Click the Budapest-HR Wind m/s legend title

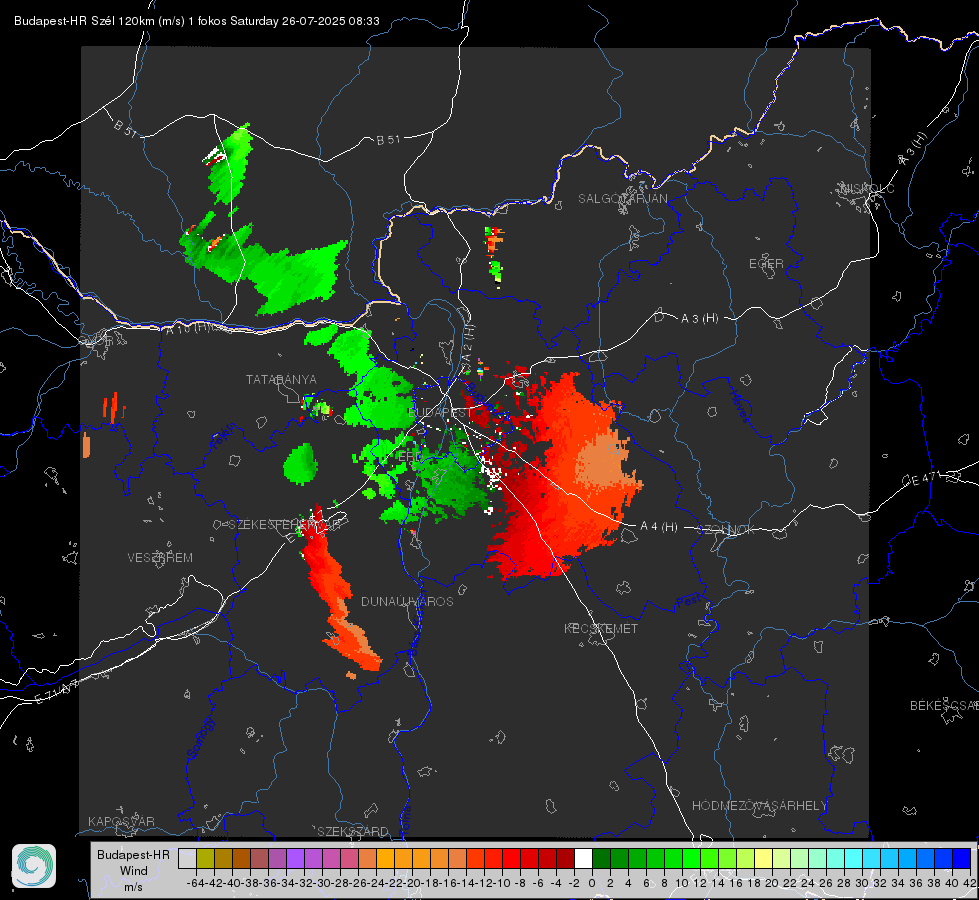coord(133,870)
